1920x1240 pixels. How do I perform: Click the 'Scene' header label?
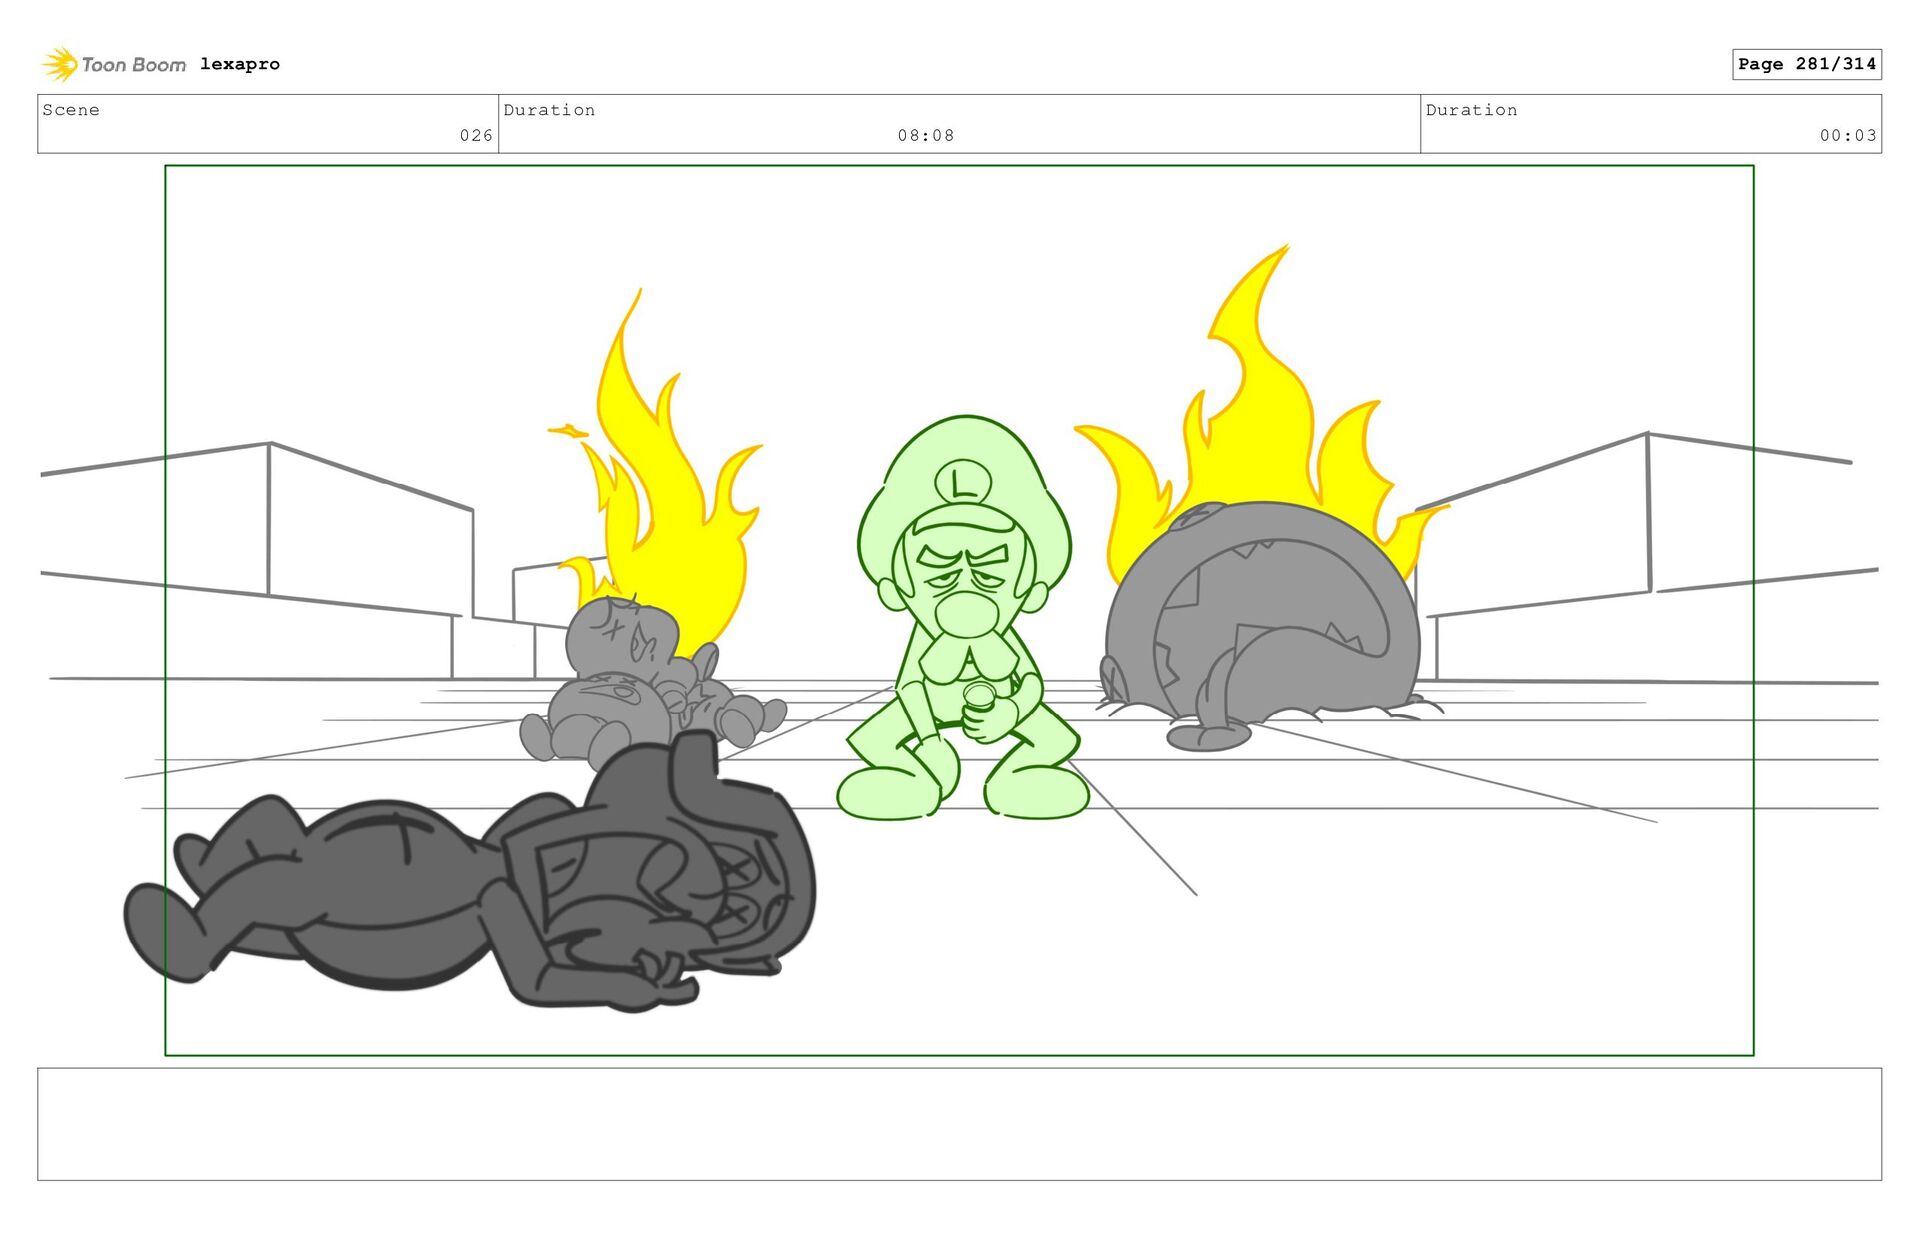pyautogui.click(x=71, y=110)
